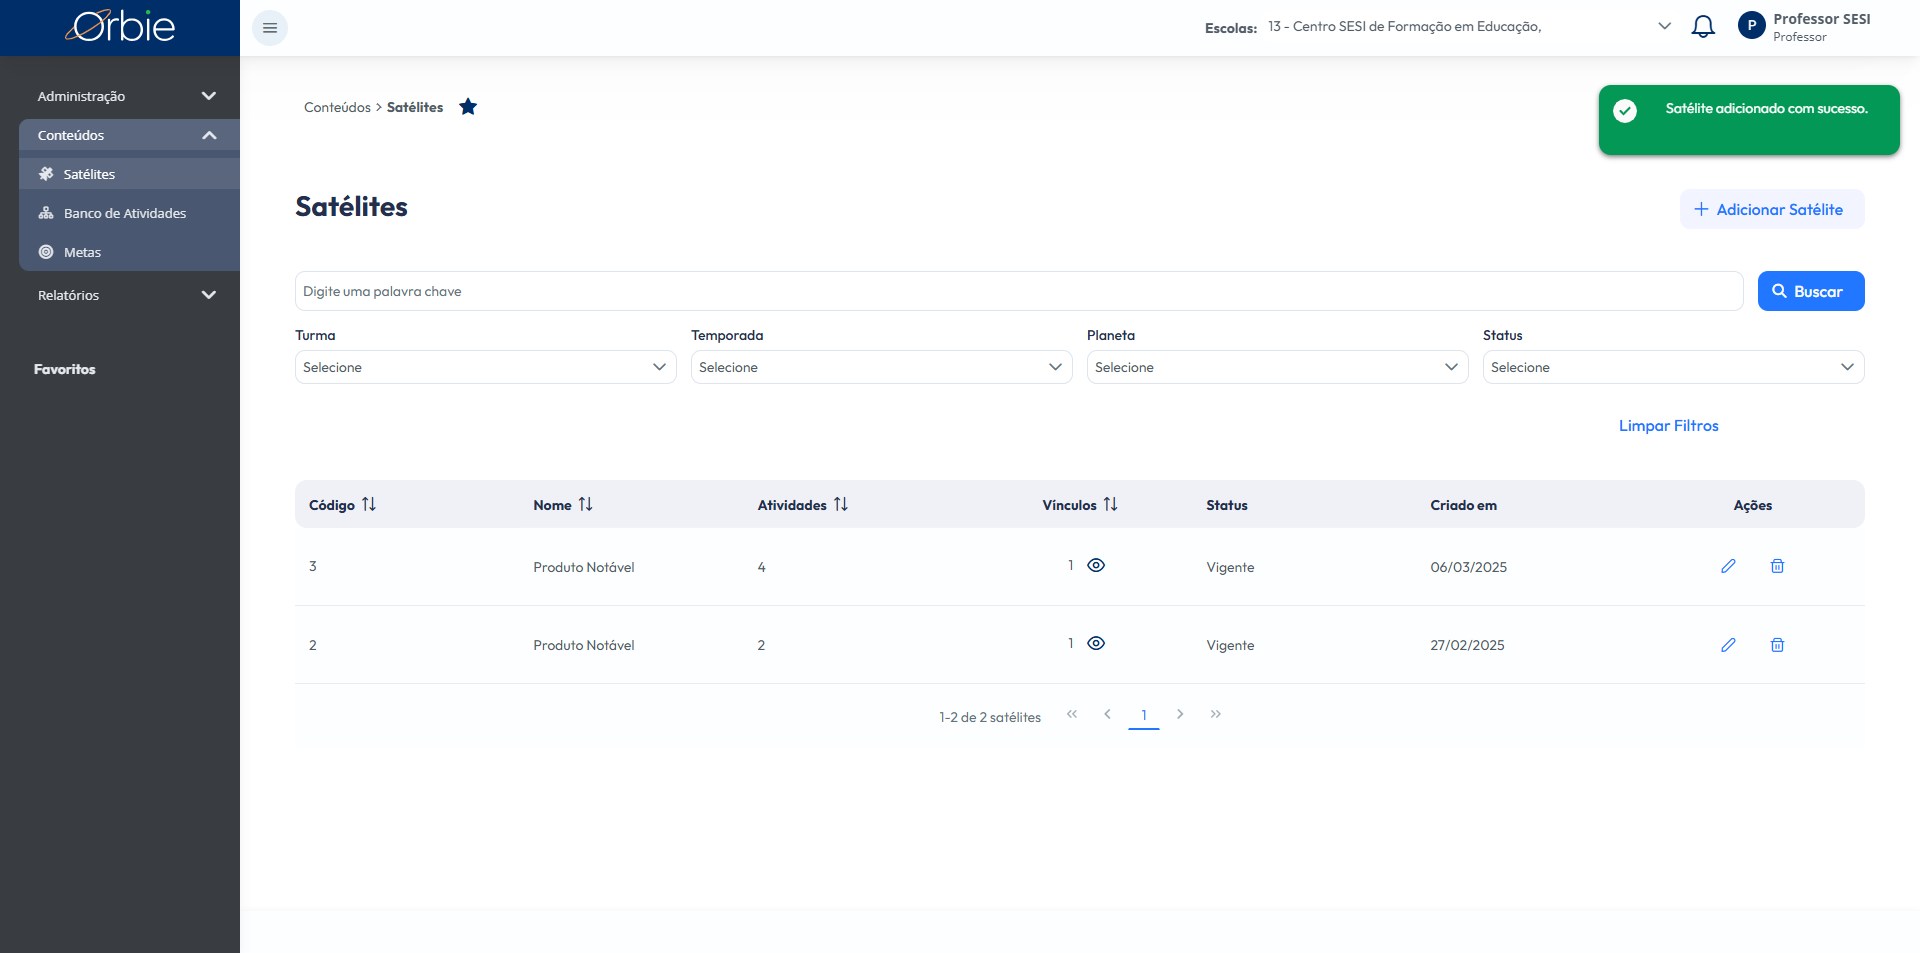1920x953 pixels.
Task: Dismiss the 'Satélite adicionado com sucesso' toast
Action: (x=1749, y=120)
